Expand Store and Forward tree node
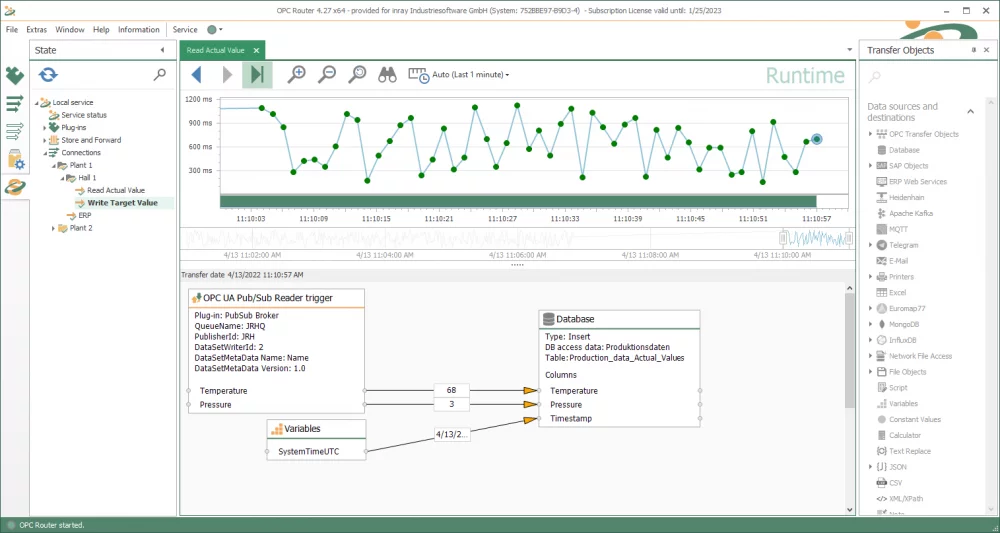 tap(45, 140)
